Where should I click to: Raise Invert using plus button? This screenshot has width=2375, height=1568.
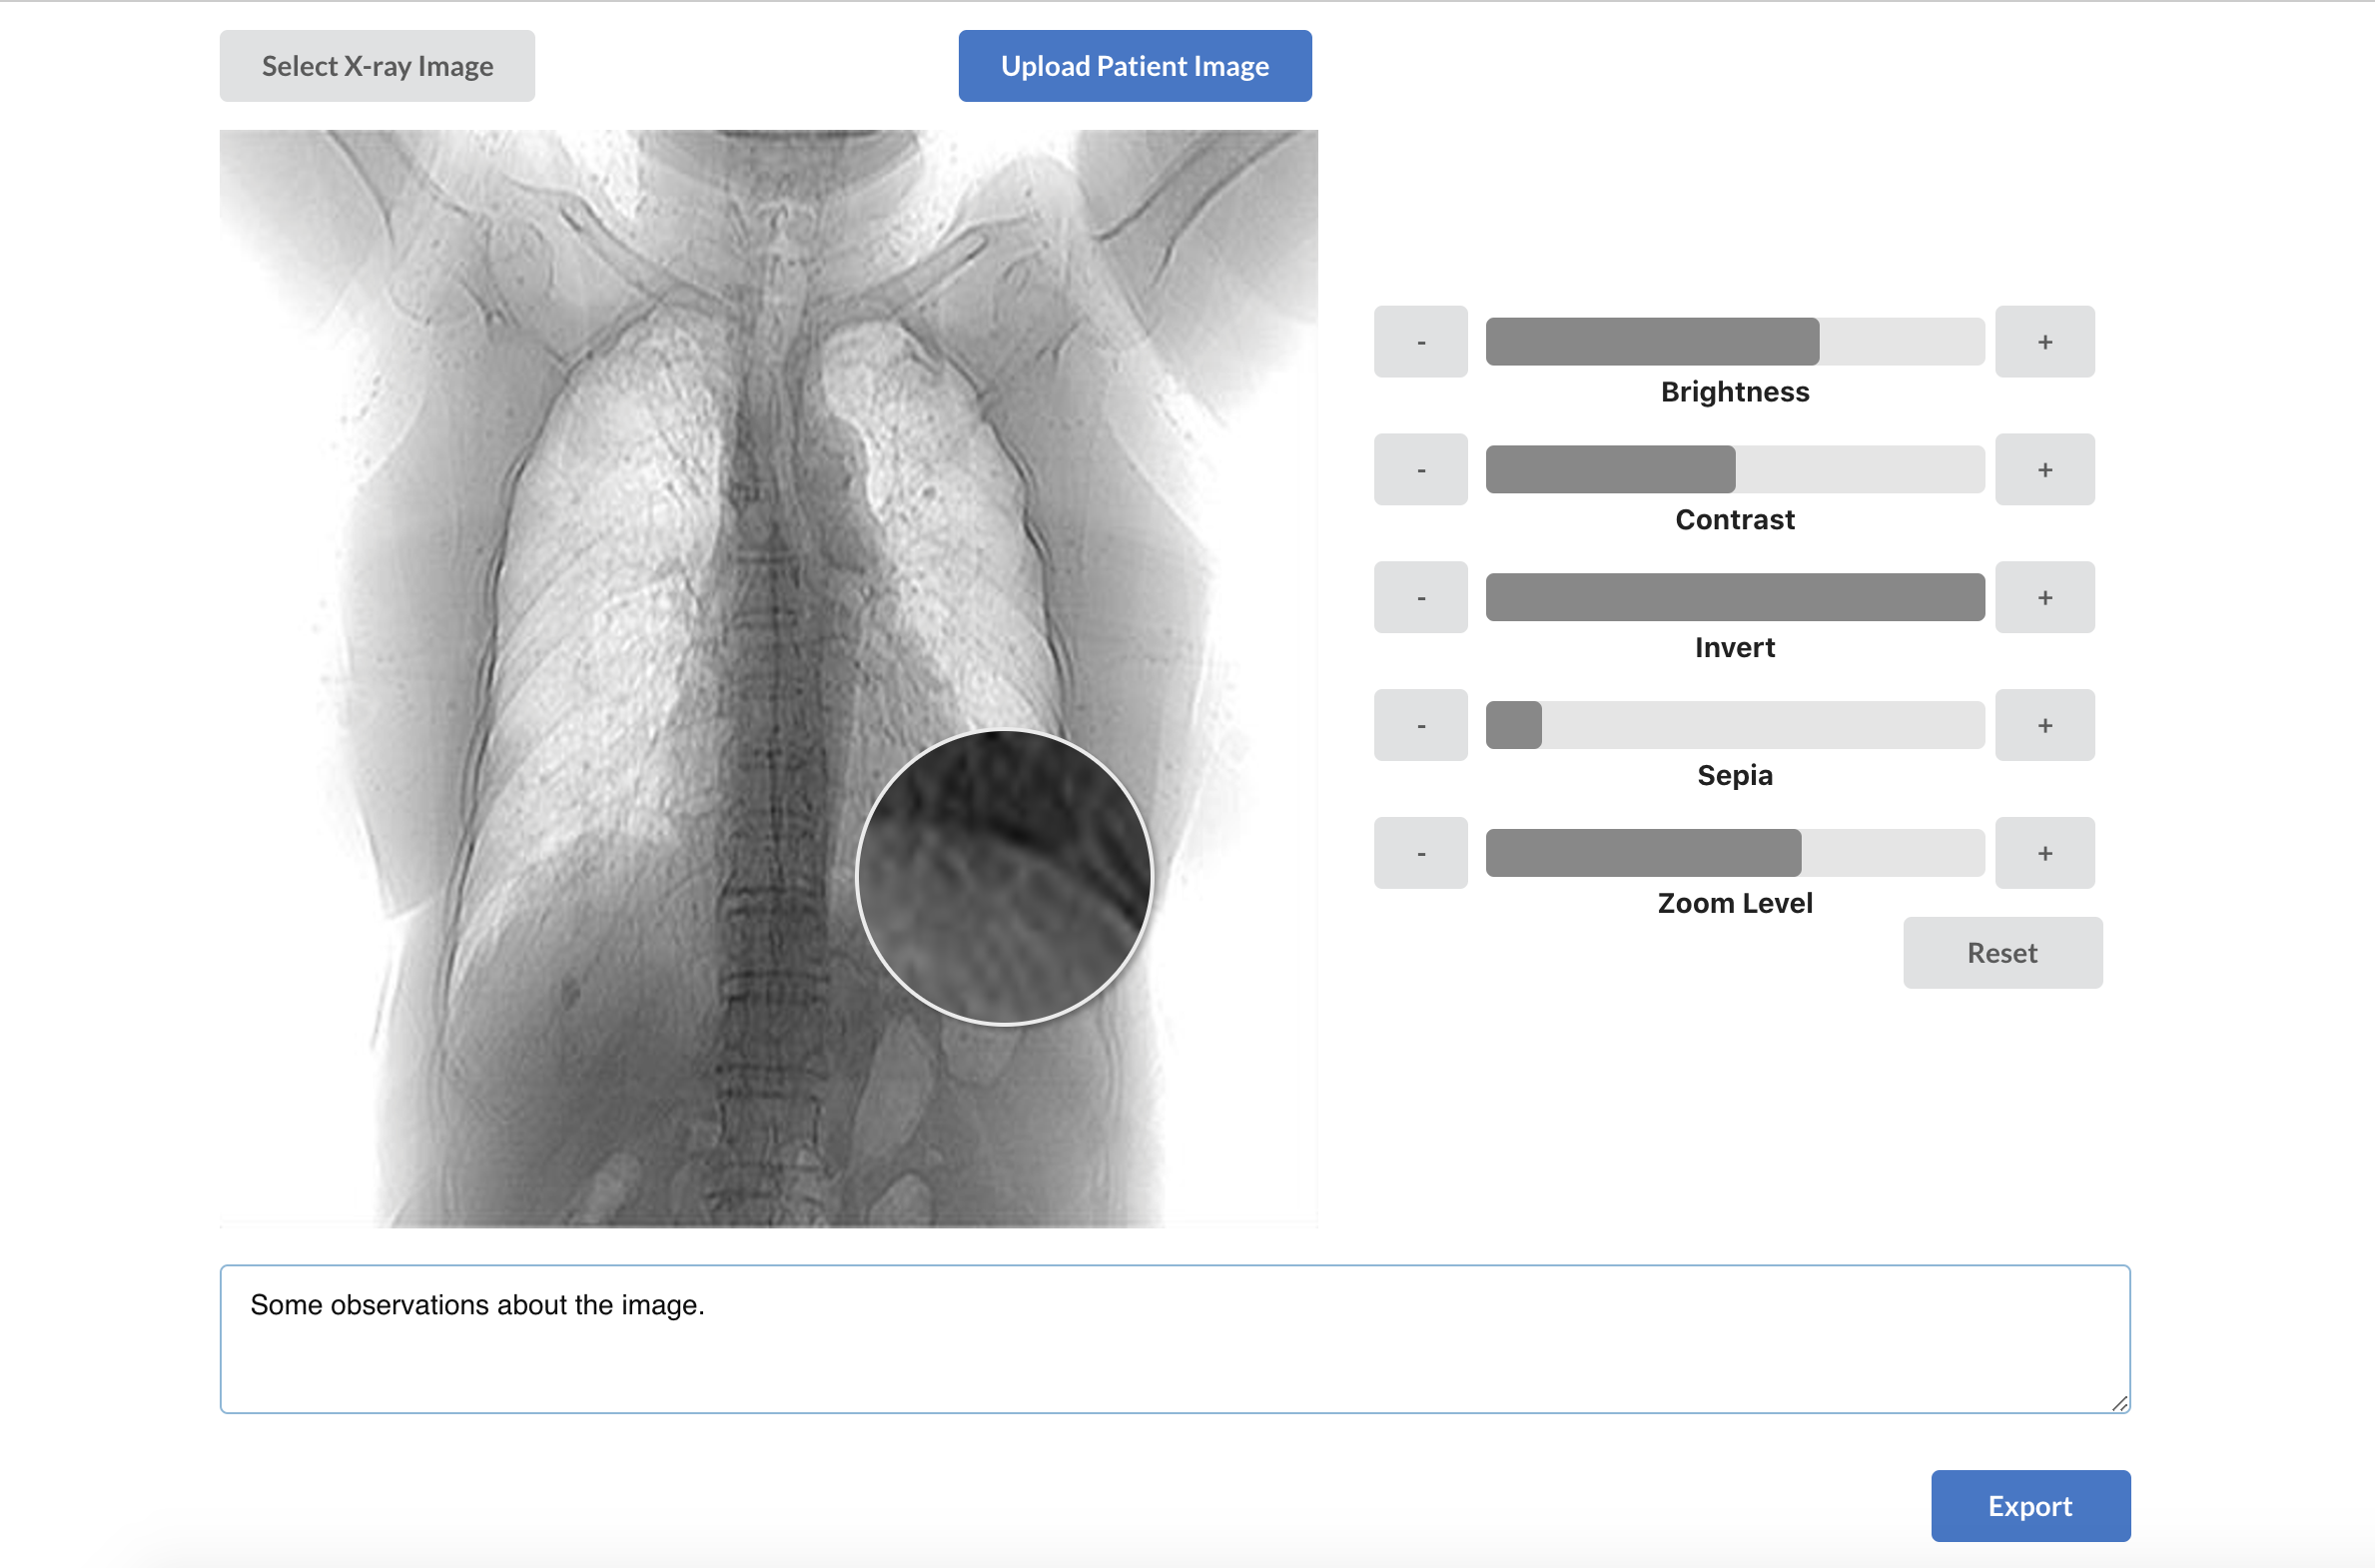tap(2044, 598)
